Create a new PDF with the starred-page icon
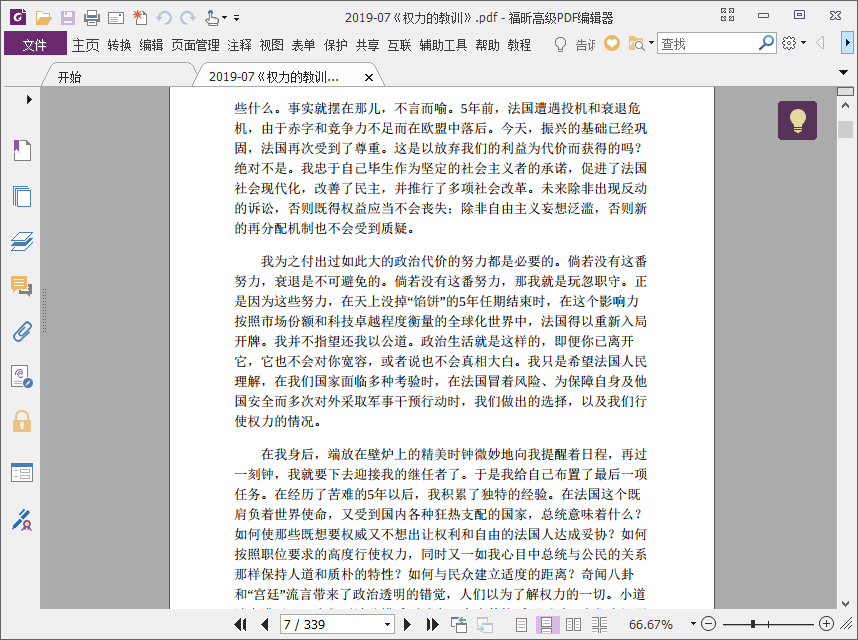The height and width of the screenshot is (640, 858). (x=140, y=18)
